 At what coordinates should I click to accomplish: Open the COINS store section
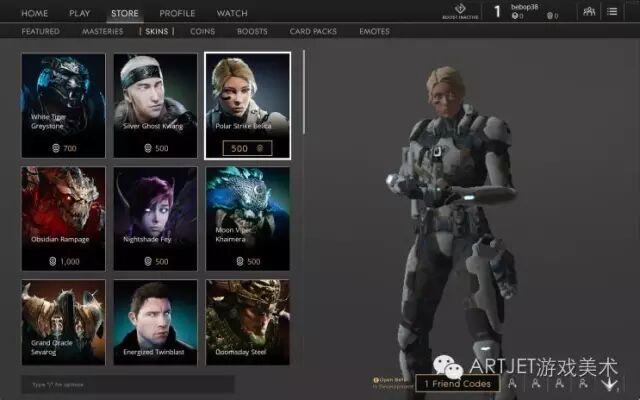202,31
